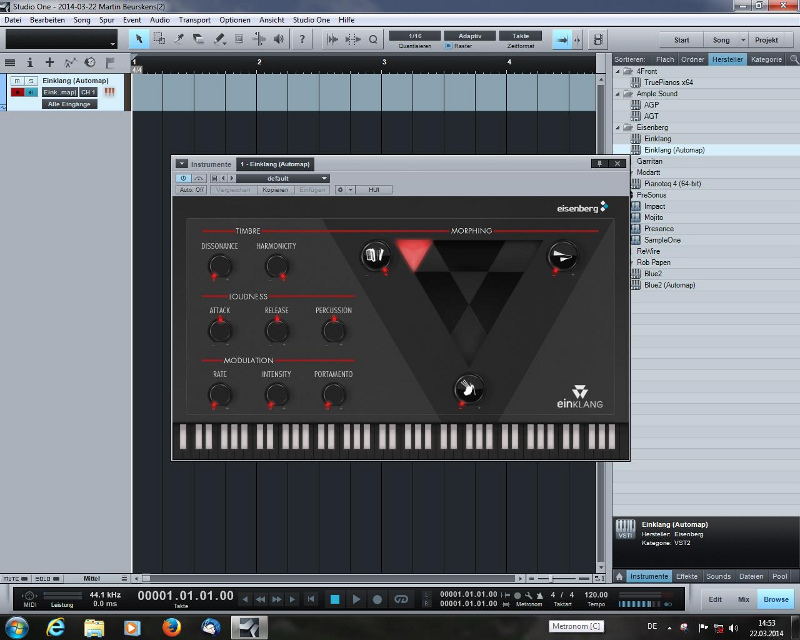Open the keyboard instrument icon on Einklang track

[x=109, y=92]
